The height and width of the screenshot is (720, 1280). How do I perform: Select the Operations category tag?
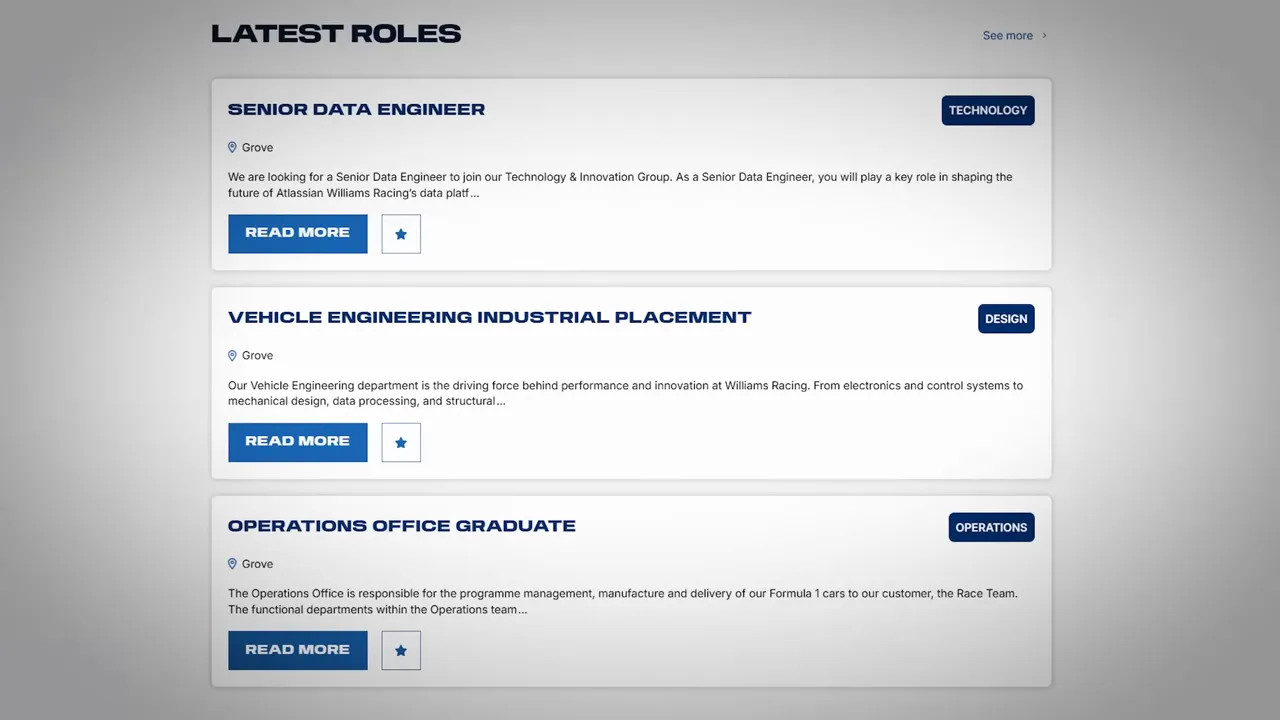(991, 527)
